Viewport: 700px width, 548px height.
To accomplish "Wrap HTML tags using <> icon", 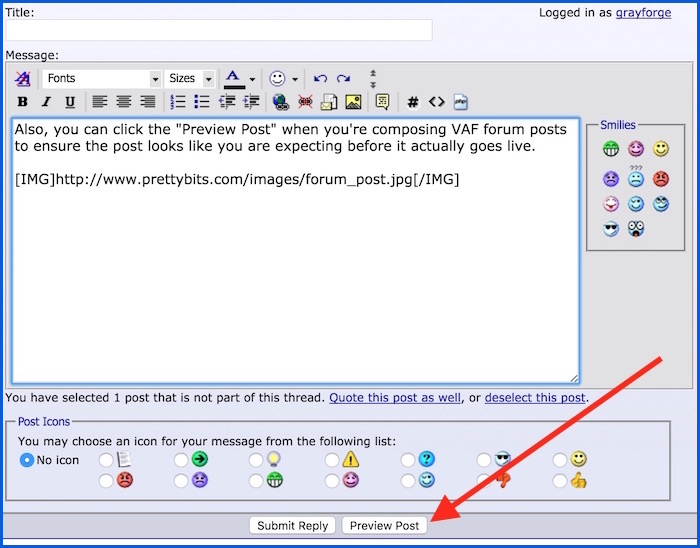I will click(x=437, y=102).
